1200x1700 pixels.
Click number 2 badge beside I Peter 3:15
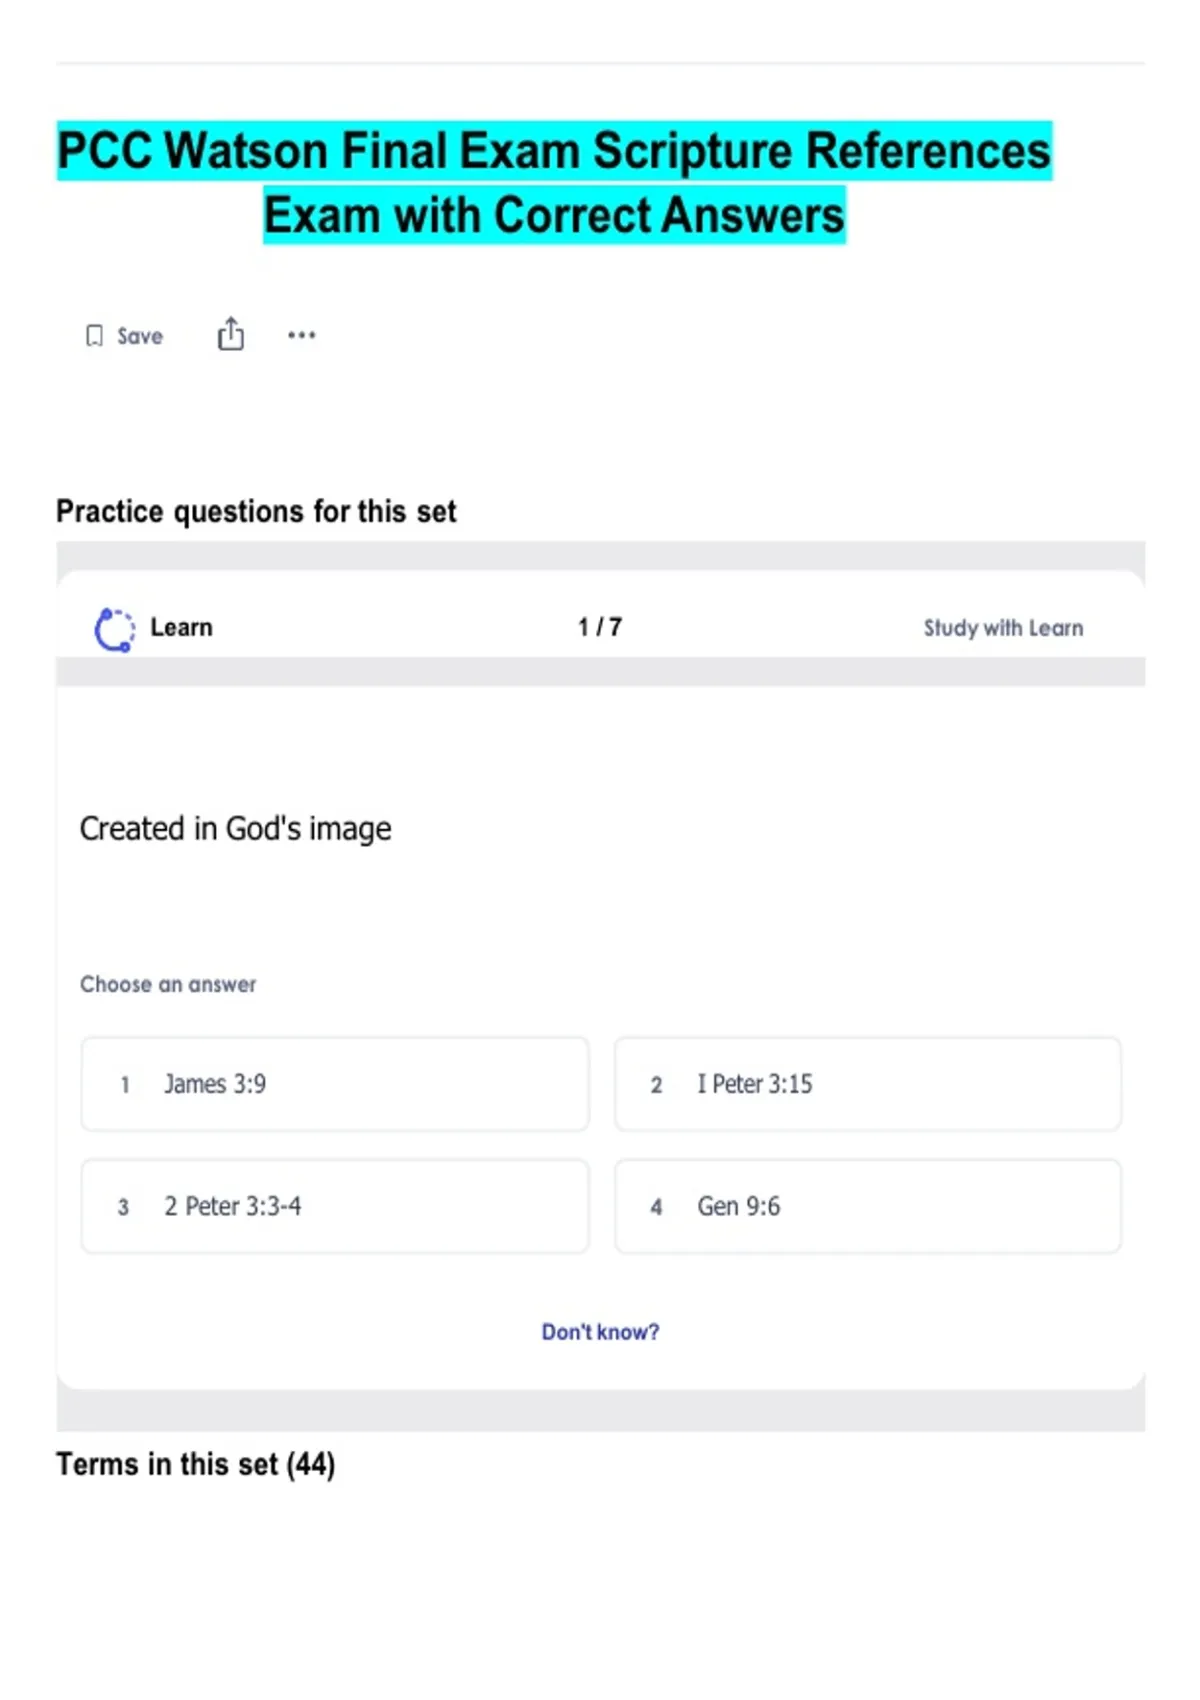[x=656, y=1085]
